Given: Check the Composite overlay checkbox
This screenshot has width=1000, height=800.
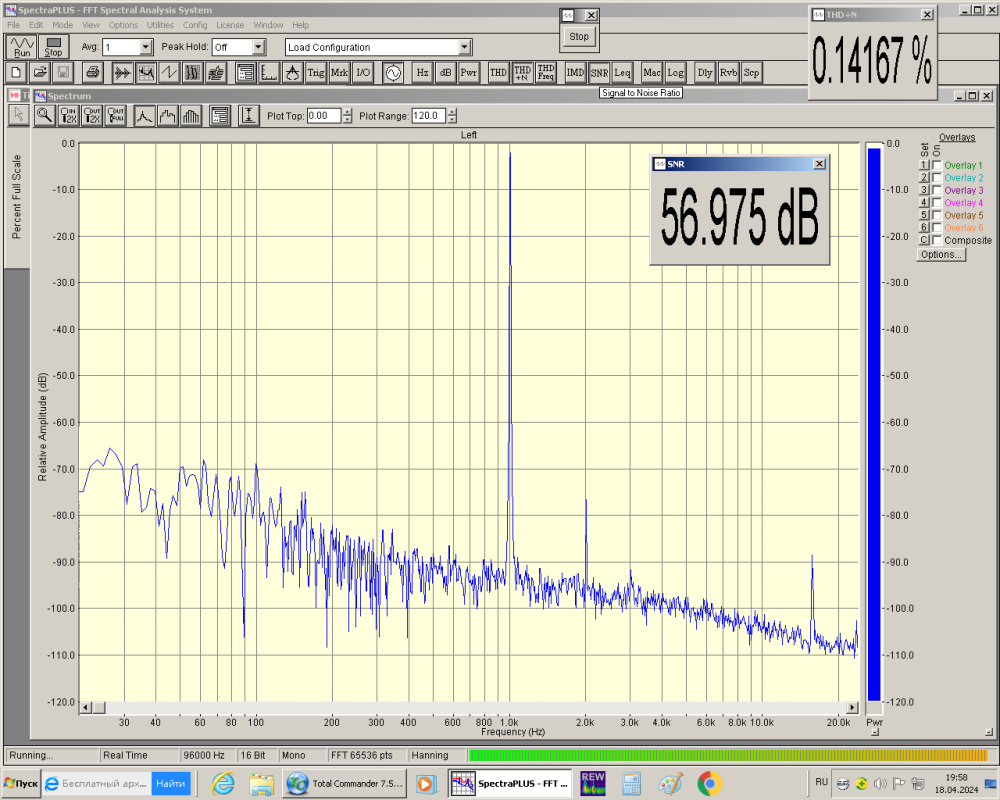Looking at the screenshot, I should (x=937, y=240).
